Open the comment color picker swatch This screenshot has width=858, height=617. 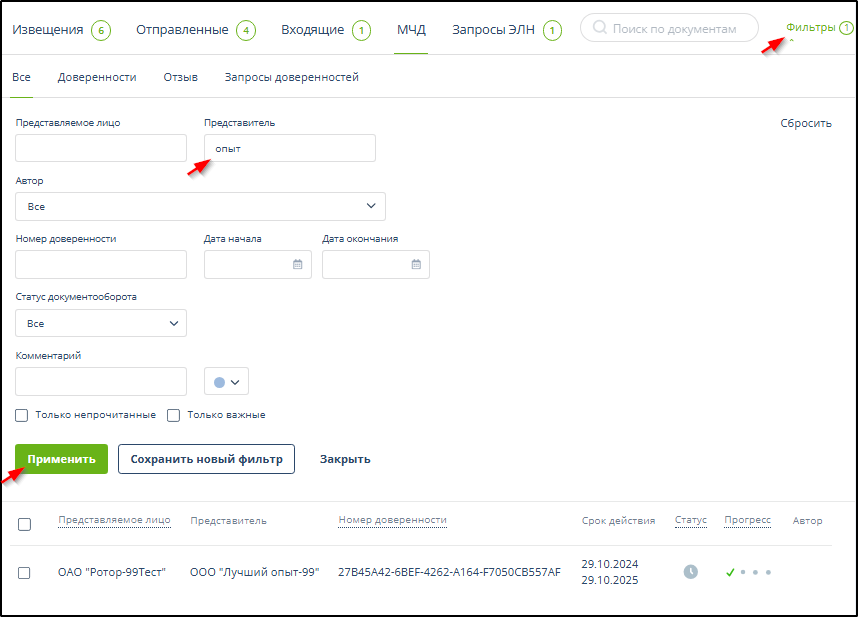(x=226, y=382)
